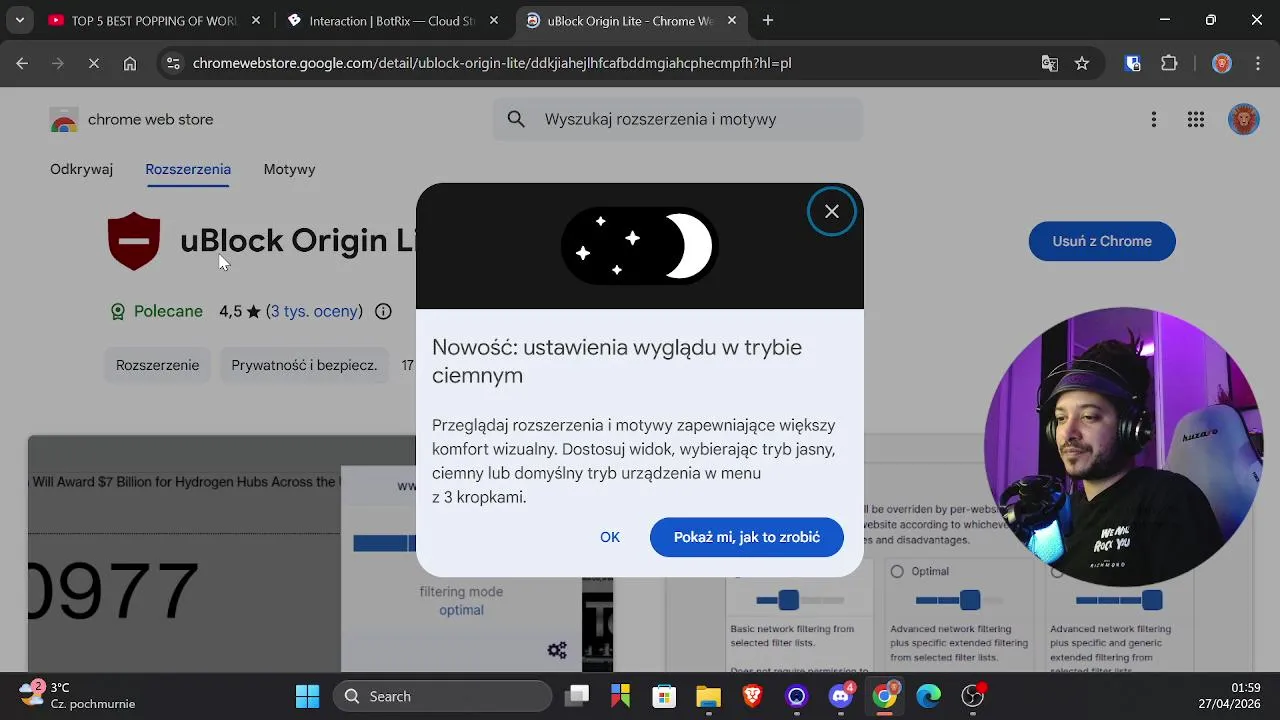Go back to previous page
1280x720 pixels.
point(22,63)
